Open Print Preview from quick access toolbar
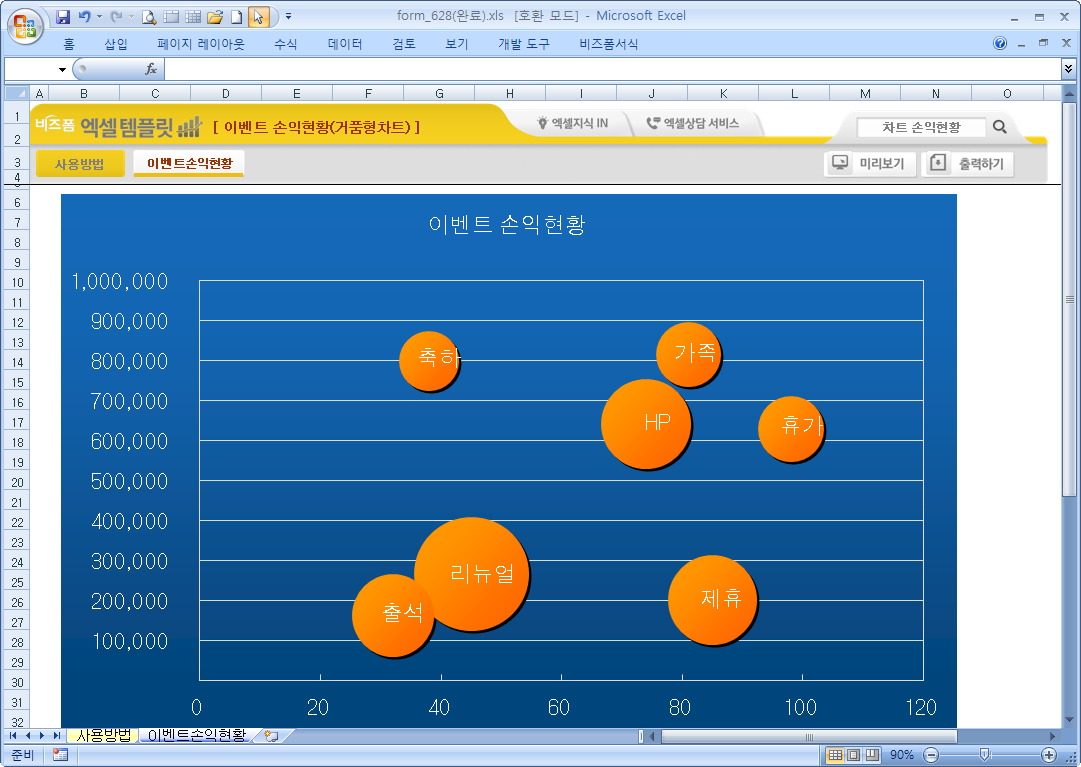The width and height of the screenshot is (1081, 767). tap(149, 17)
